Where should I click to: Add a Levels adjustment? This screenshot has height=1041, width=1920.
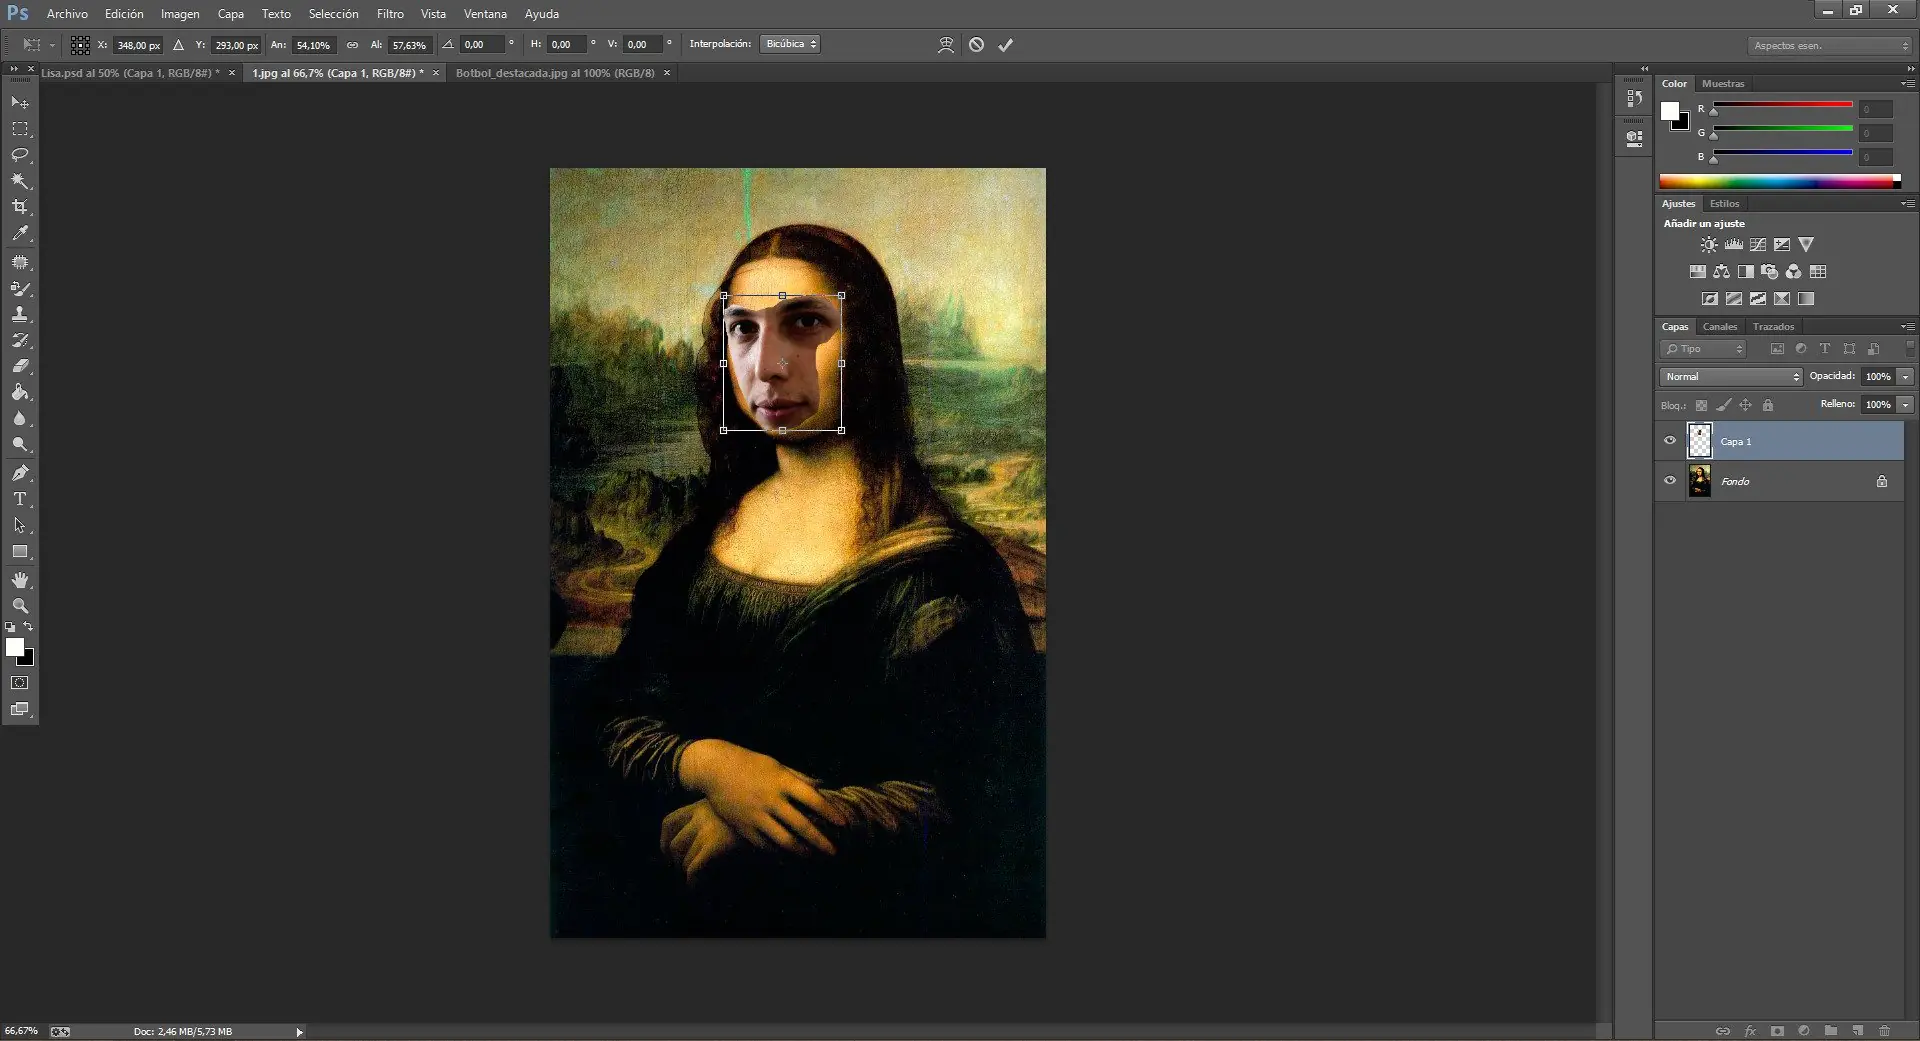tap(1734, 245)
